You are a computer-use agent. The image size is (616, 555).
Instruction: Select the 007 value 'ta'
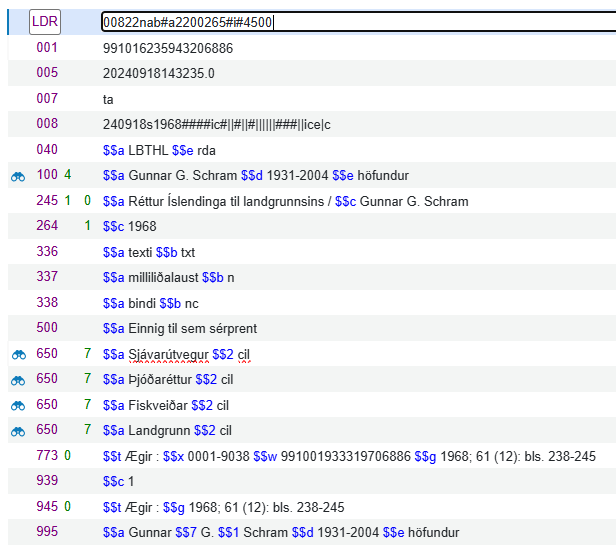coord(108,99)
